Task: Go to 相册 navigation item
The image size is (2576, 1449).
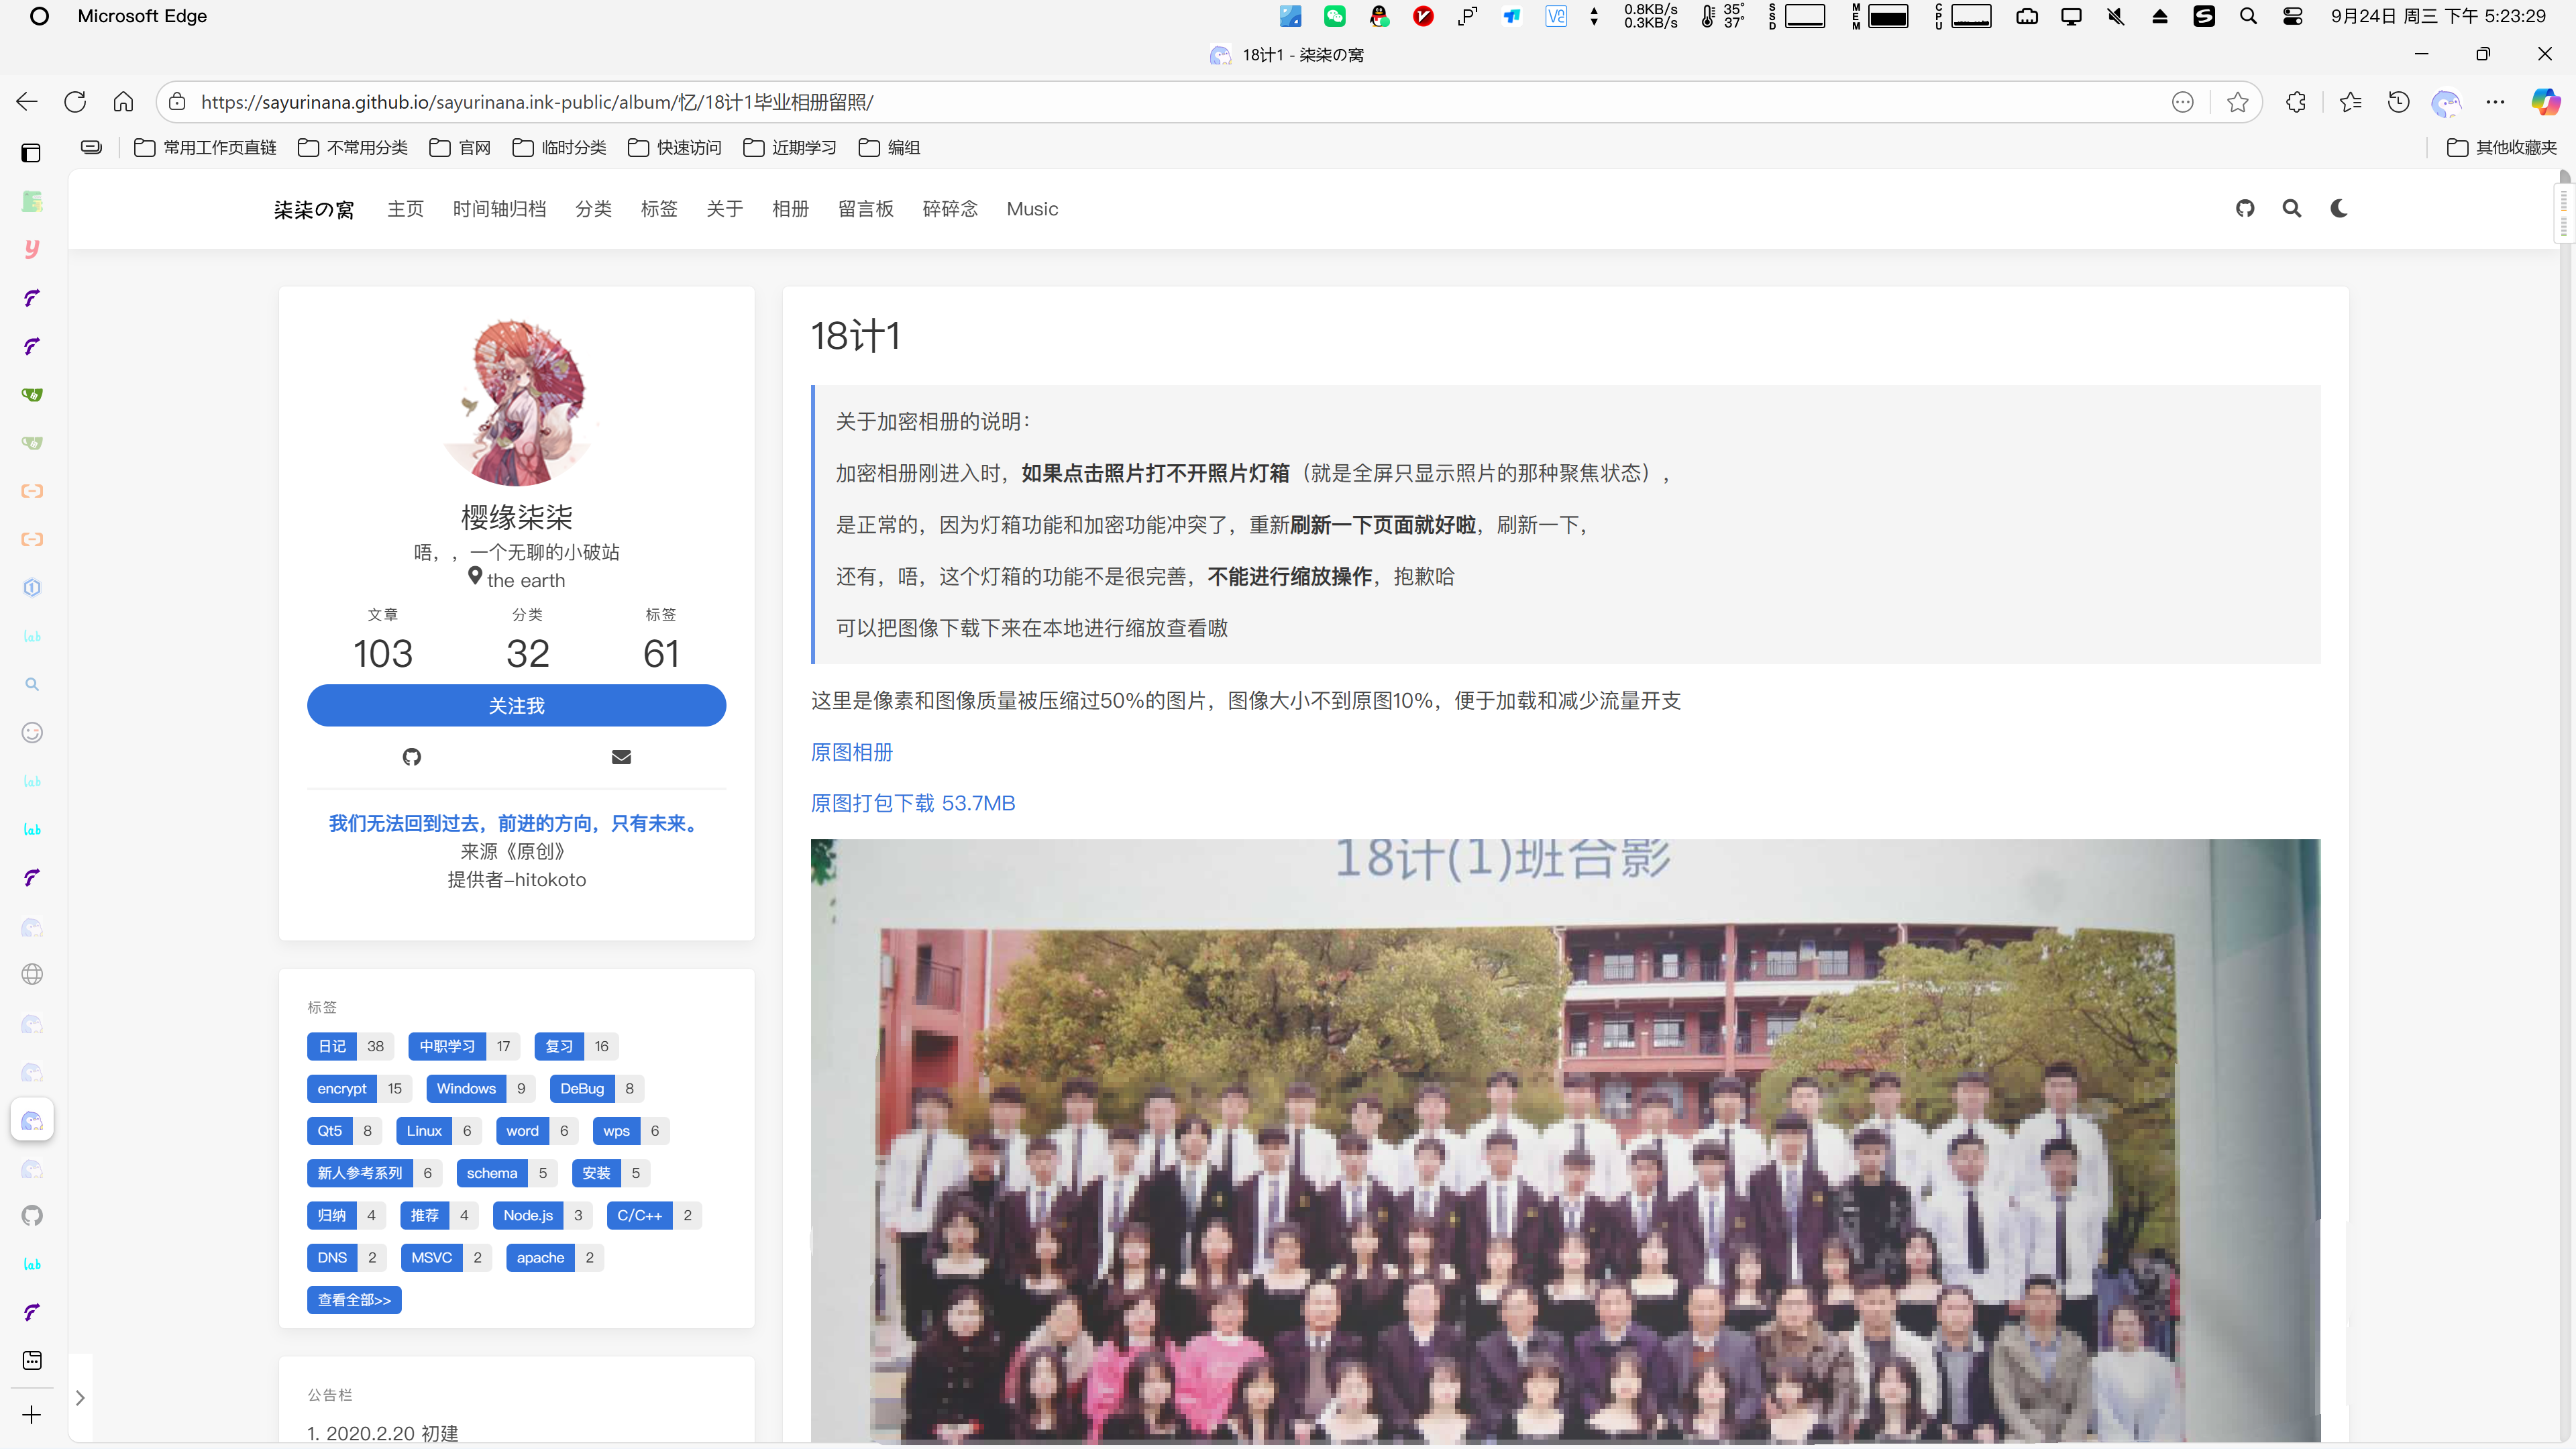Action: pyautogui.click(x=790, y=209)
